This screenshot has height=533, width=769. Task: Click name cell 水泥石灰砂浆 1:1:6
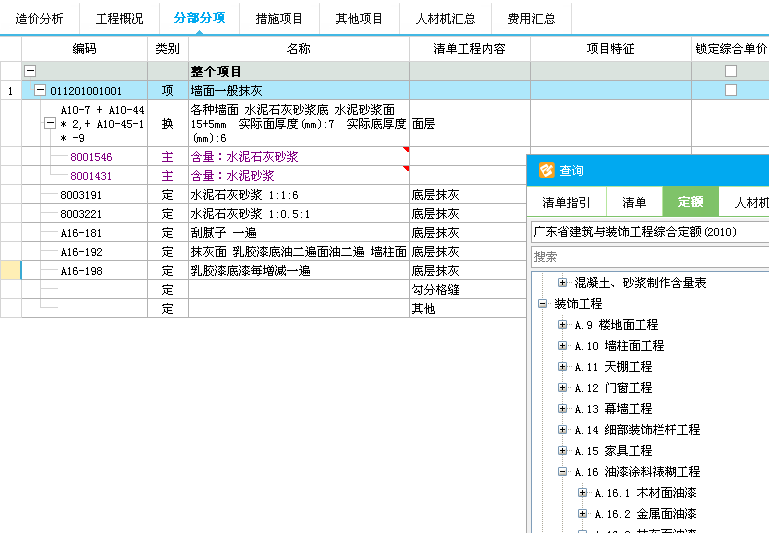pos(299,195)
